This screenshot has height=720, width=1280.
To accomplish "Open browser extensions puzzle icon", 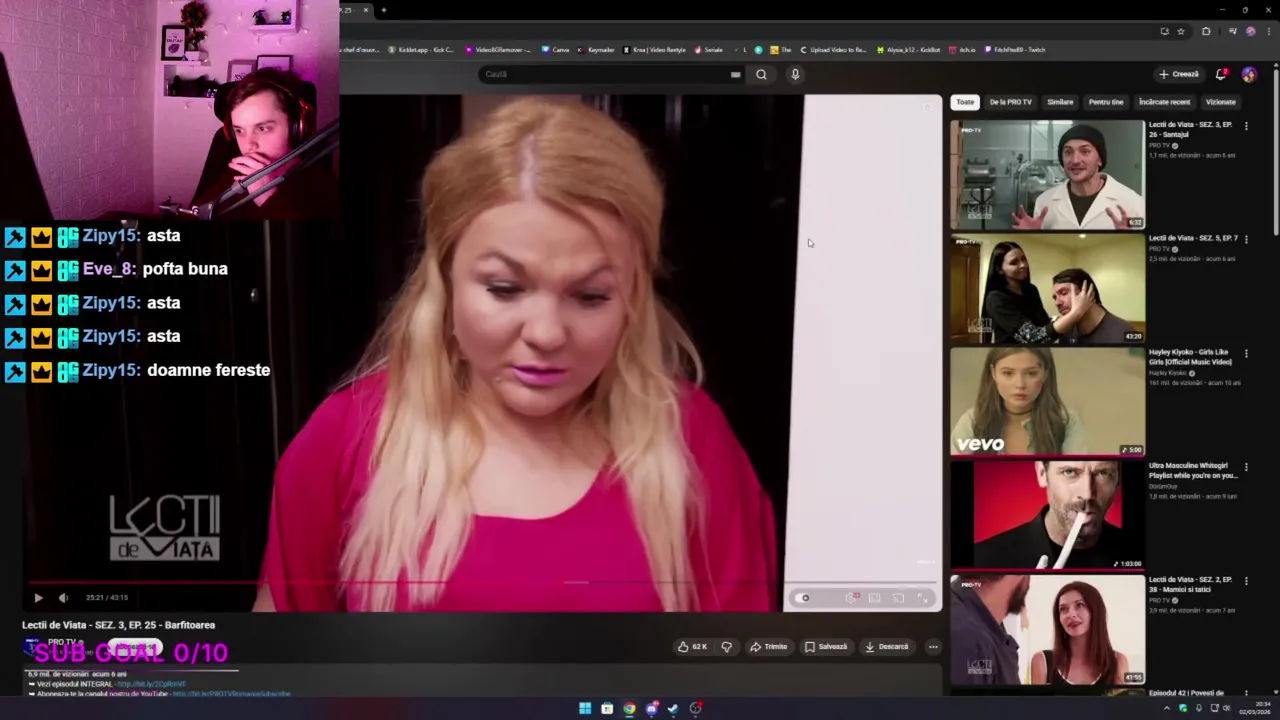I will pos(1206,31).
